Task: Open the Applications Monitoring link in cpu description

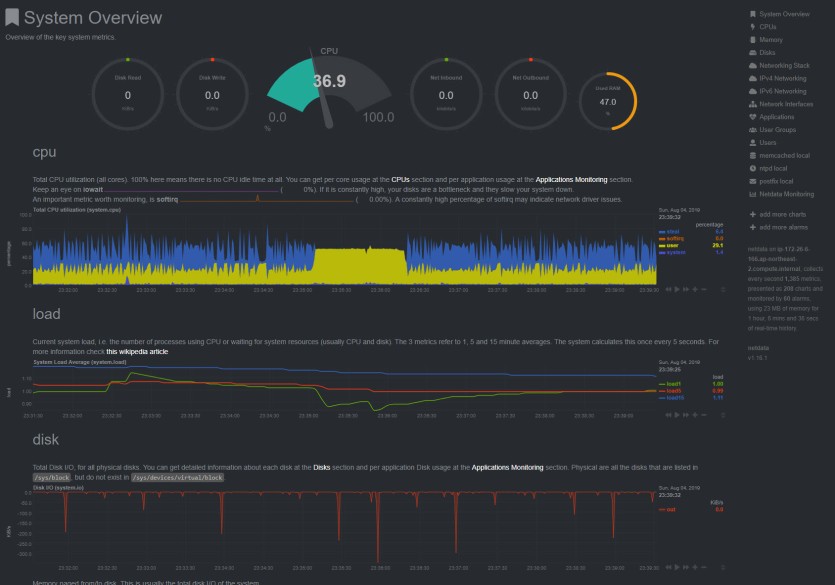Action: [571, 180]
